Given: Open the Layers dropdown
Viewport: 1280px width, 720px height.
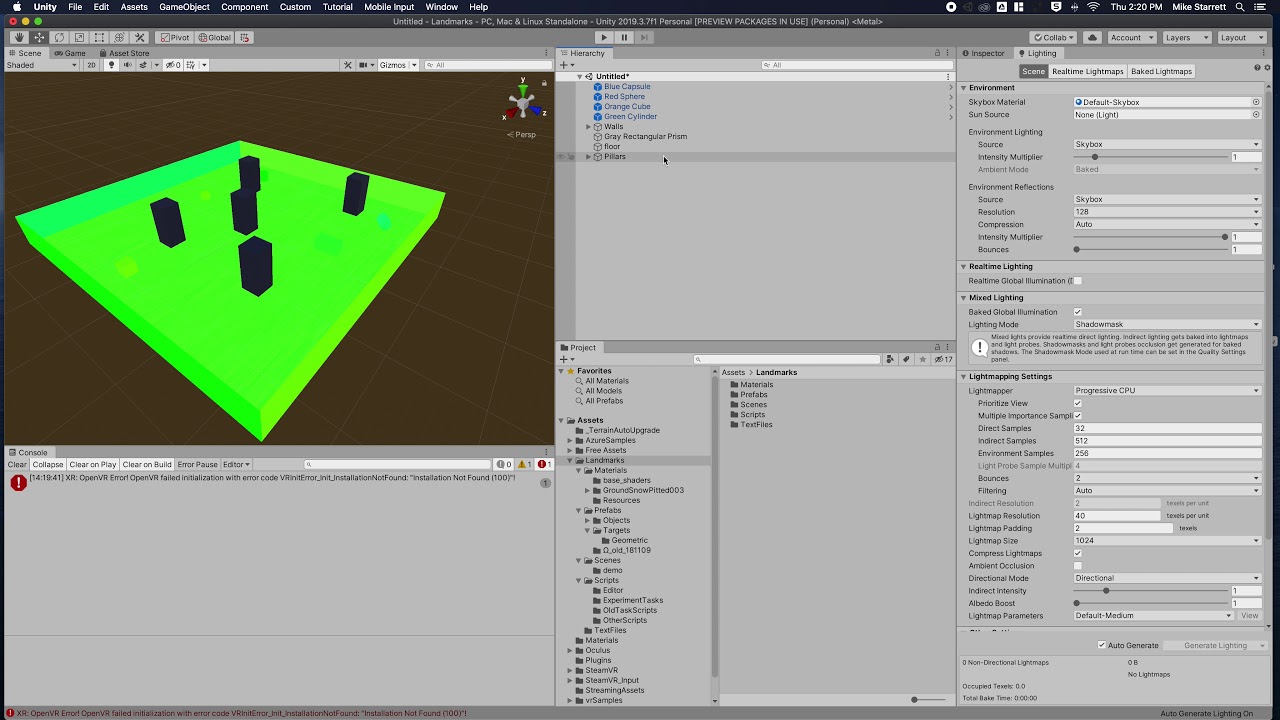Looking at the screenshot, I should pyautogui.click(x=1185, y=38).
